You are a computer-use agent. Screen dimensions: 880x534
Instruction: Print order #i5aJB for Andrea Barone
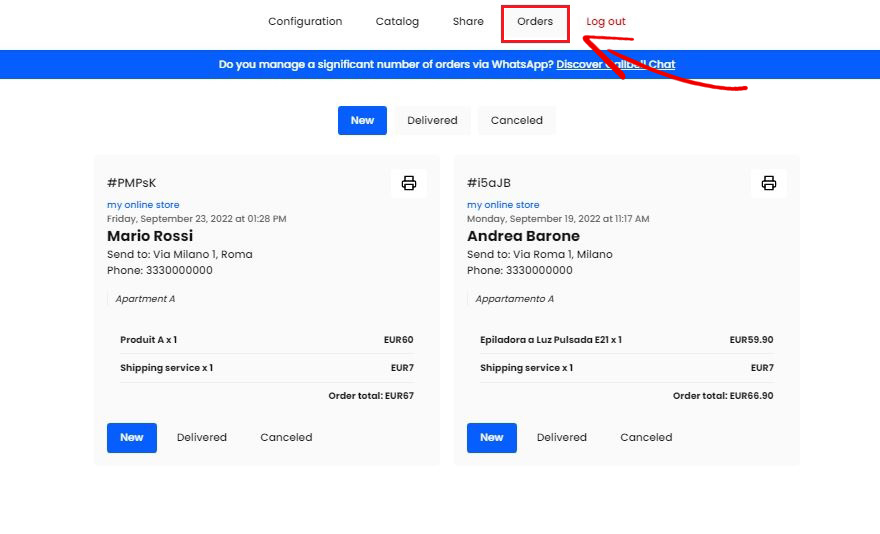[x=768, y=183]
